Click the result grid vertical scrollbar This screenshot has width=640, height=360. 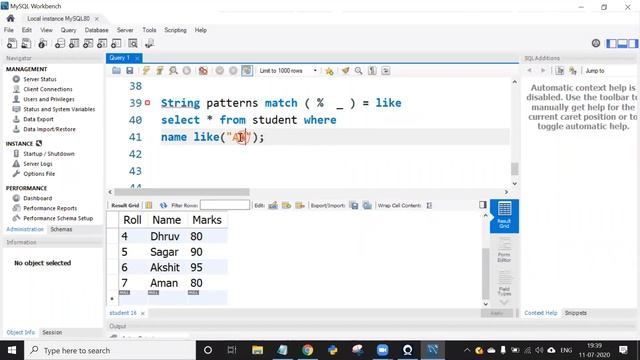coord(485,273)
